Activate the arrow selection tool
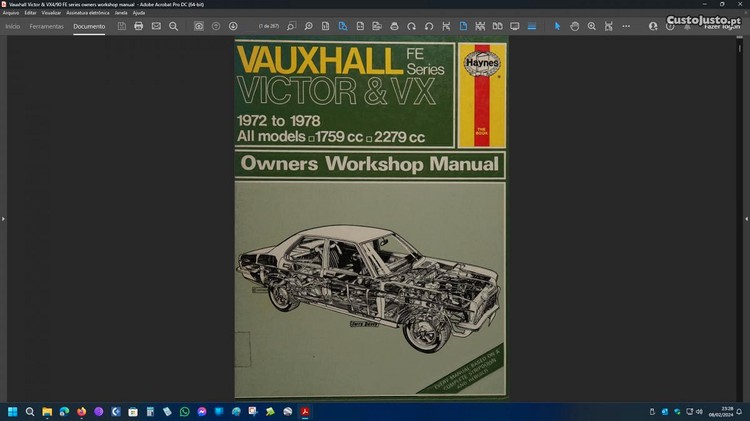This screenshot has width=750, height=421. pos(558,26)
